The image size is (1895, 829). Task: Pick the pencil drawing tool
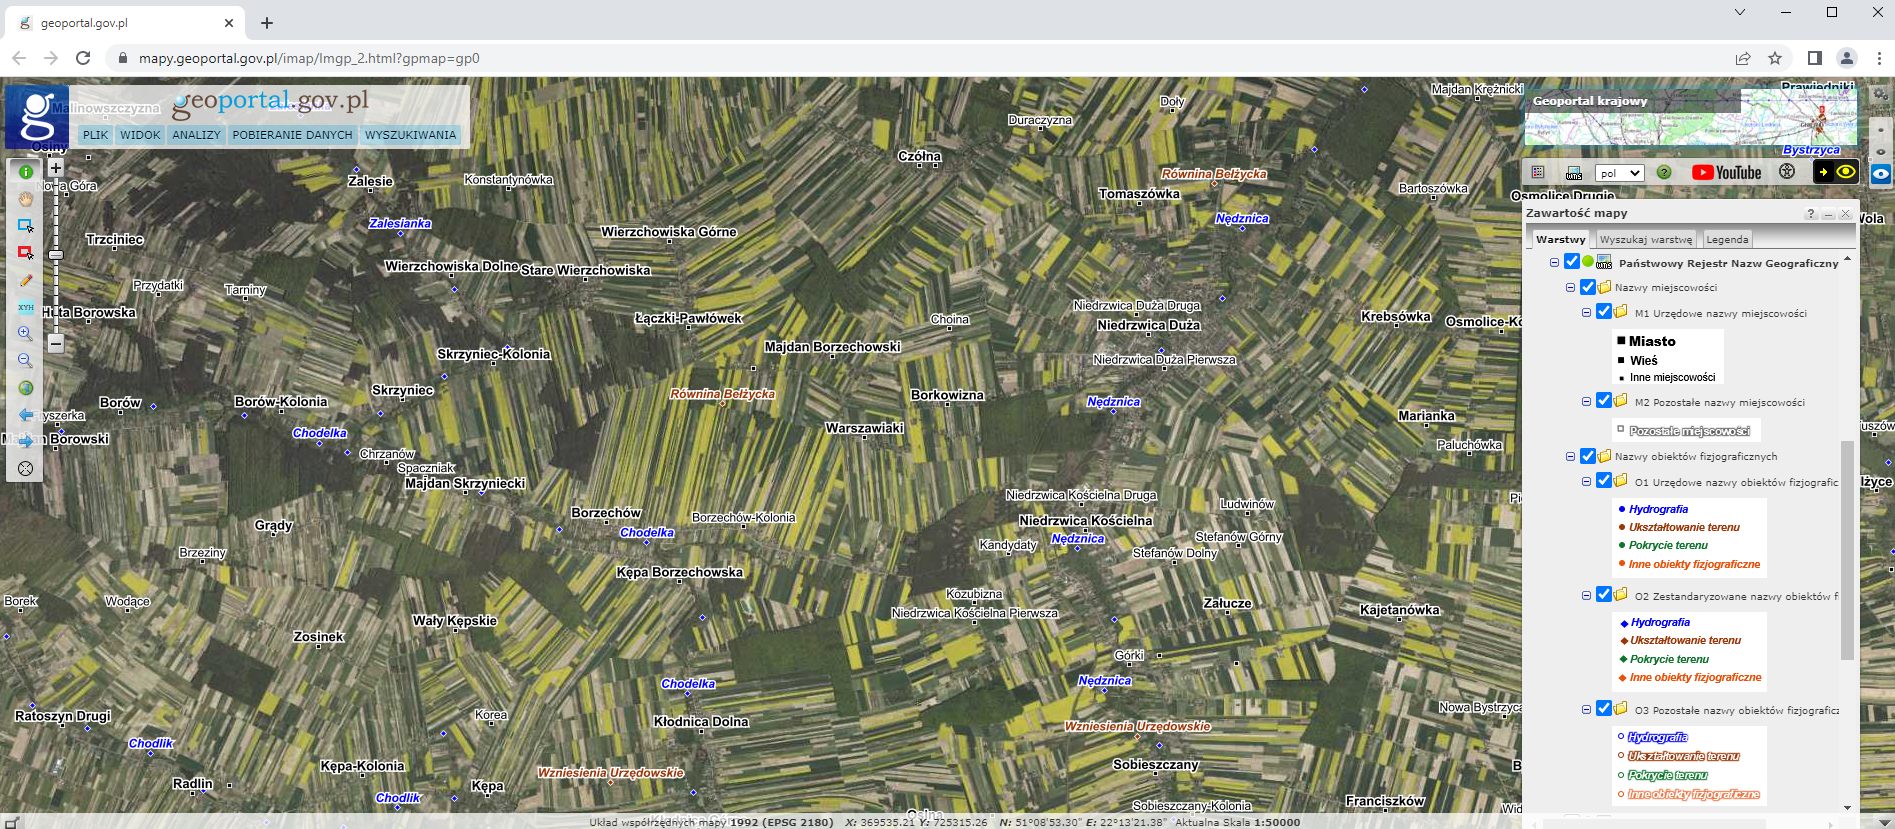click(x=26, y=281)
